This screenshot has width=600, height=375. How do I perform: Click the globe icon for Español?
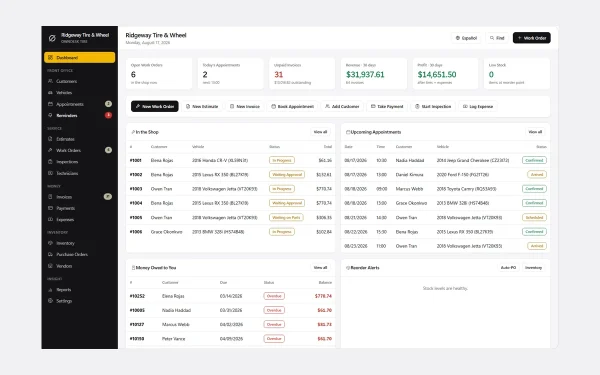point(458,38)
